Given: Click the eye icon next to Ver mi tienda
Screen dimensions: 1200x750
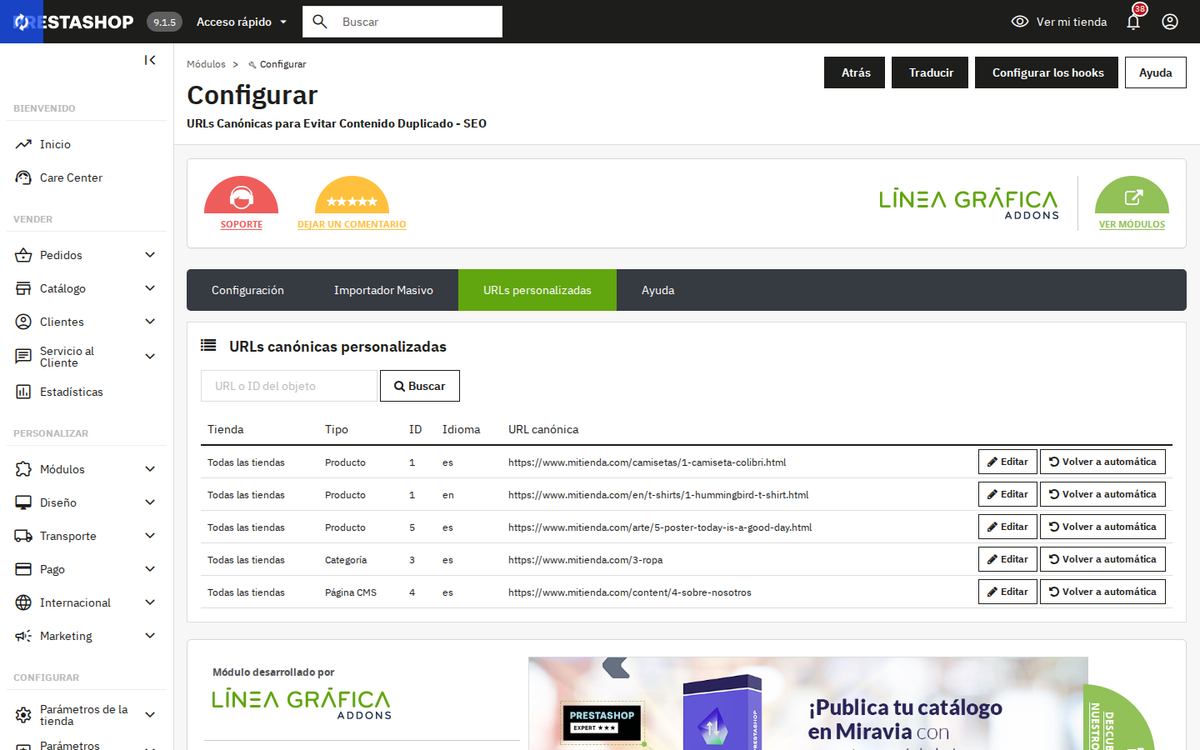Looking at the screenshot, I should click(1020, 21).
